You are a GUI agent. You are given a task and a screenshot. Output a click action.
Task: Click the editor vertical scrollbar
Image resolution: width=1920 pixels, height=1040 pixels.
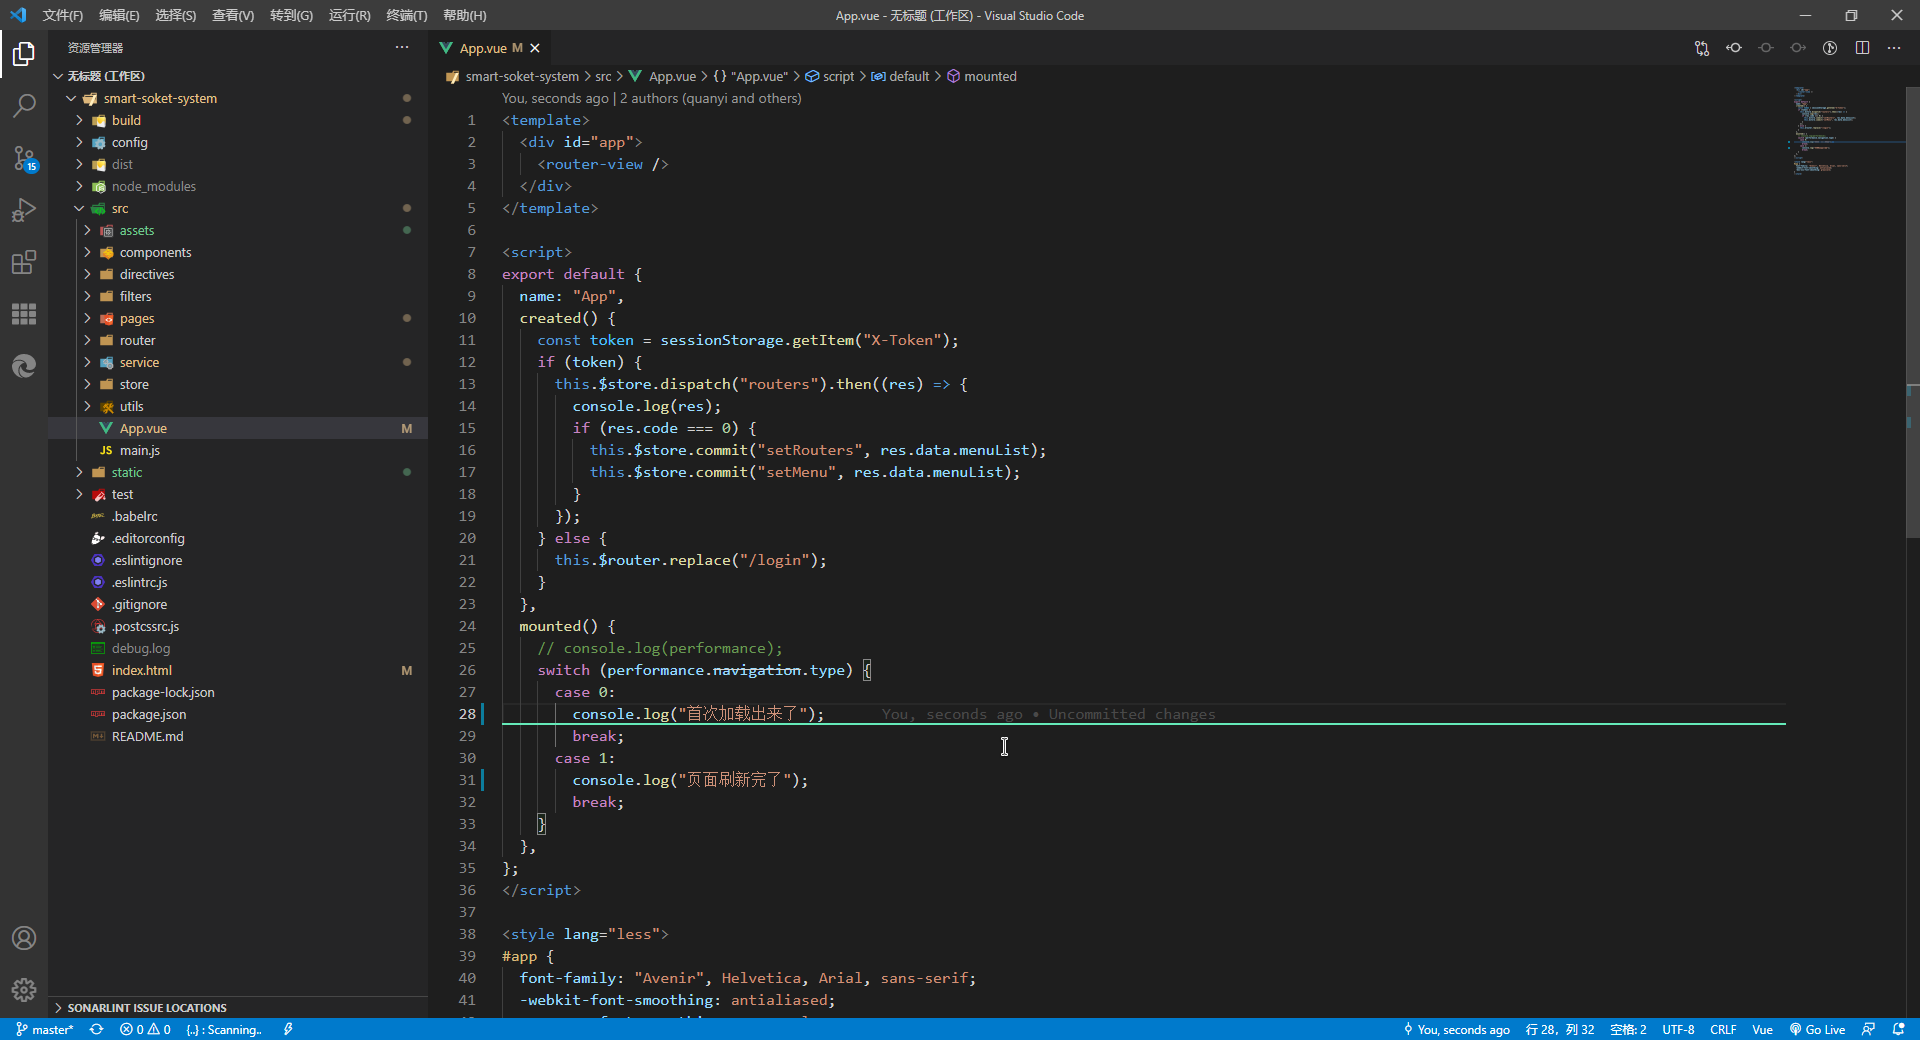point(1913,313)
